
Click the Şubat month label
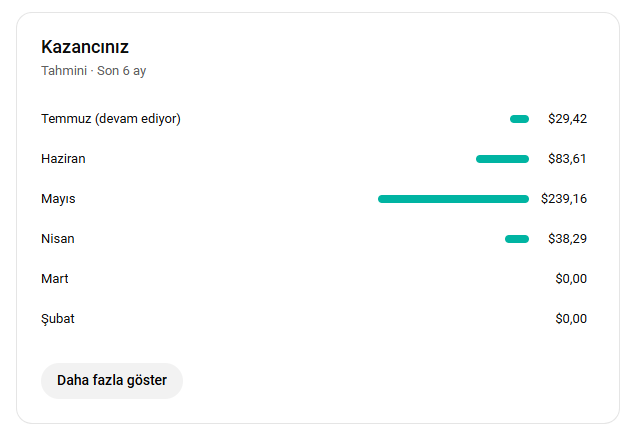pos(58,319)
